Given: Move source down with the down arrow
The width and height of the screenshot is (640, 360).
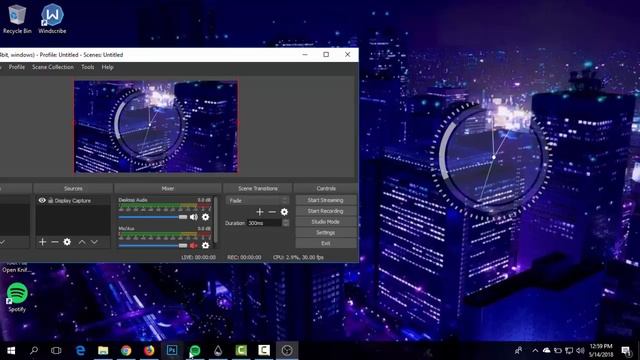Looking at the screenshot, I should pos(94,242).
